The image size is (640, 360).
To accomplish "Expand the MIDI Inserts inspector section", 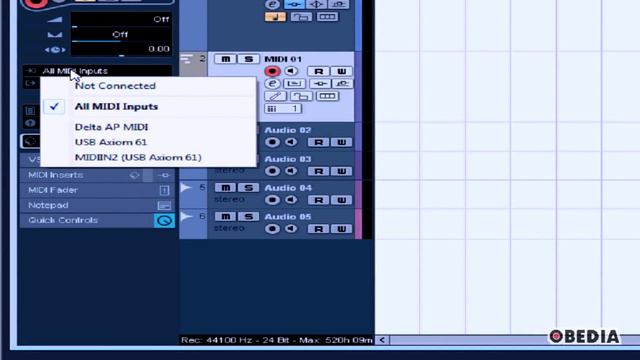I will 97,175.
